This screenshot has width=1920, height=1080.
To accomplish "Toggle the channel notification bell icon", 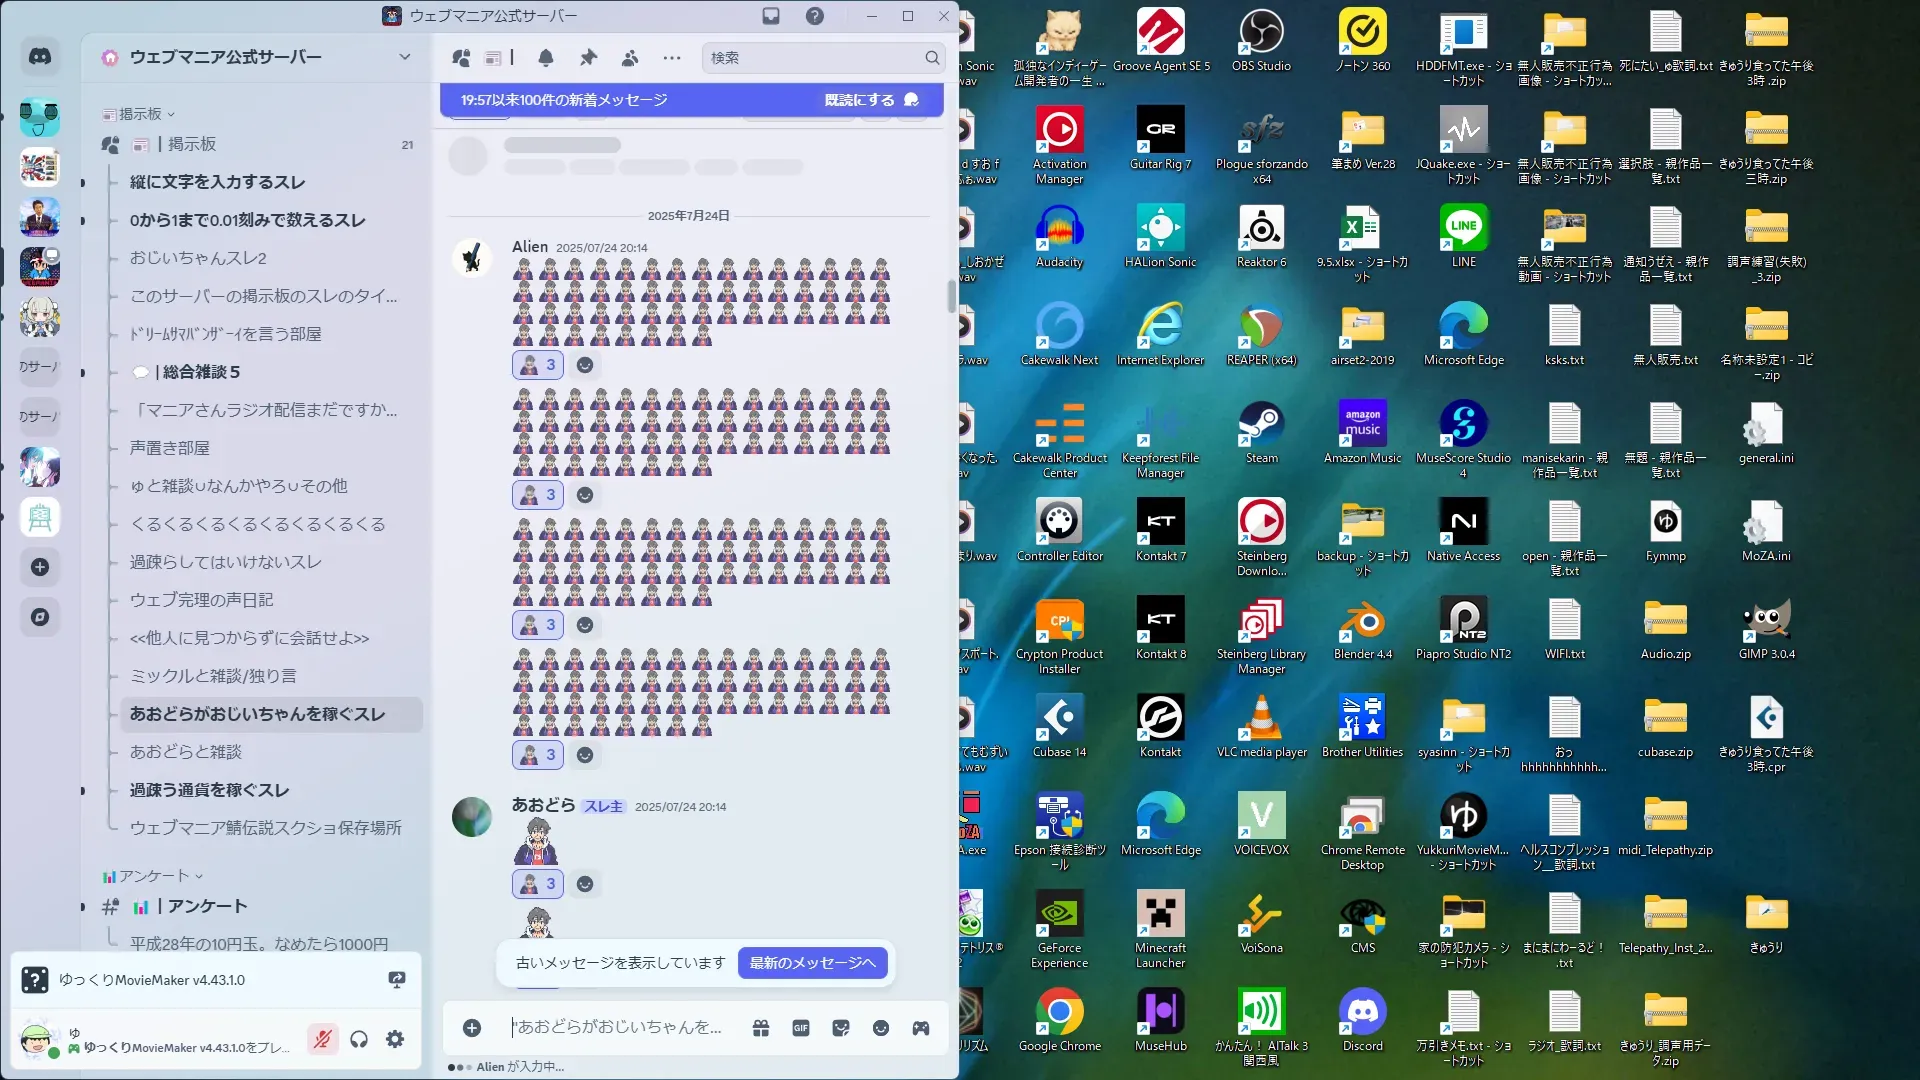I will [546, 58].
